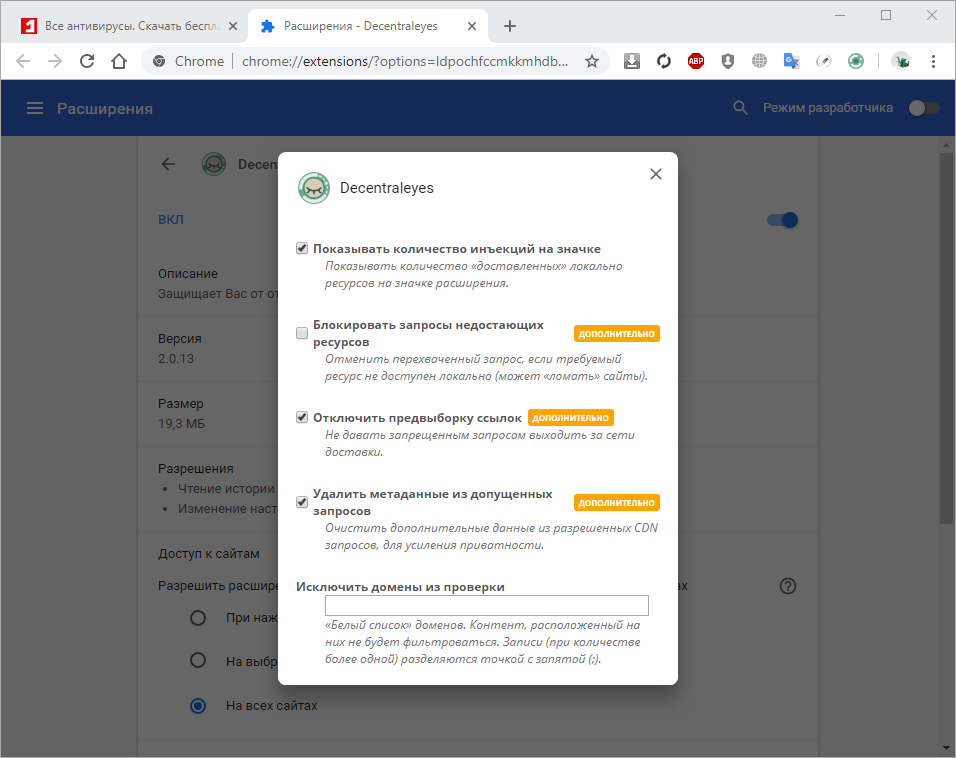Click the Режим разработчика label
The width and height of the screenshot is (956, 758).
827,108
